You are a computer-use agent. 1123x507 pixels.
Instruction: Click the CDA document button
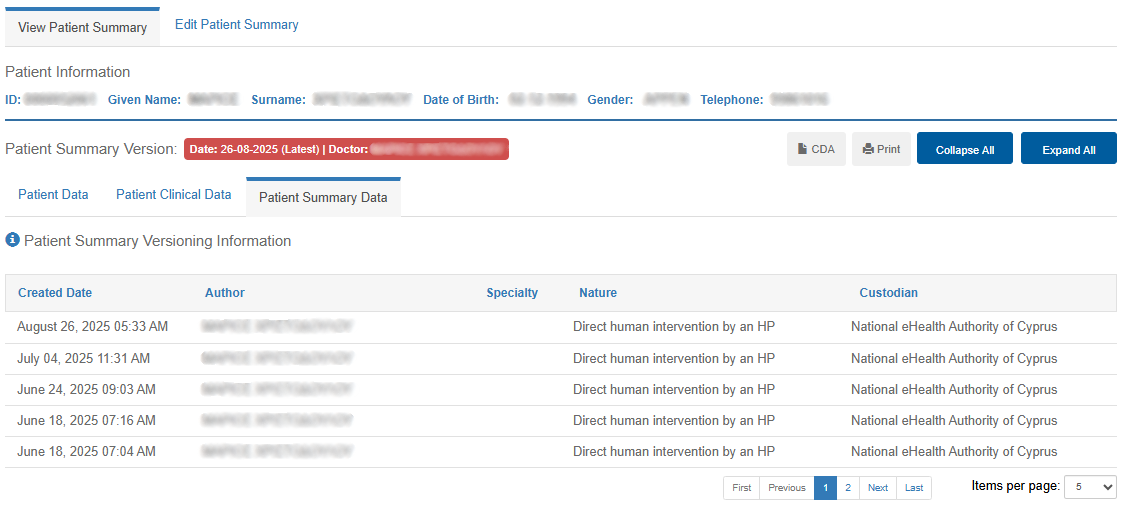pyautogui.click(x=816, y=149)
